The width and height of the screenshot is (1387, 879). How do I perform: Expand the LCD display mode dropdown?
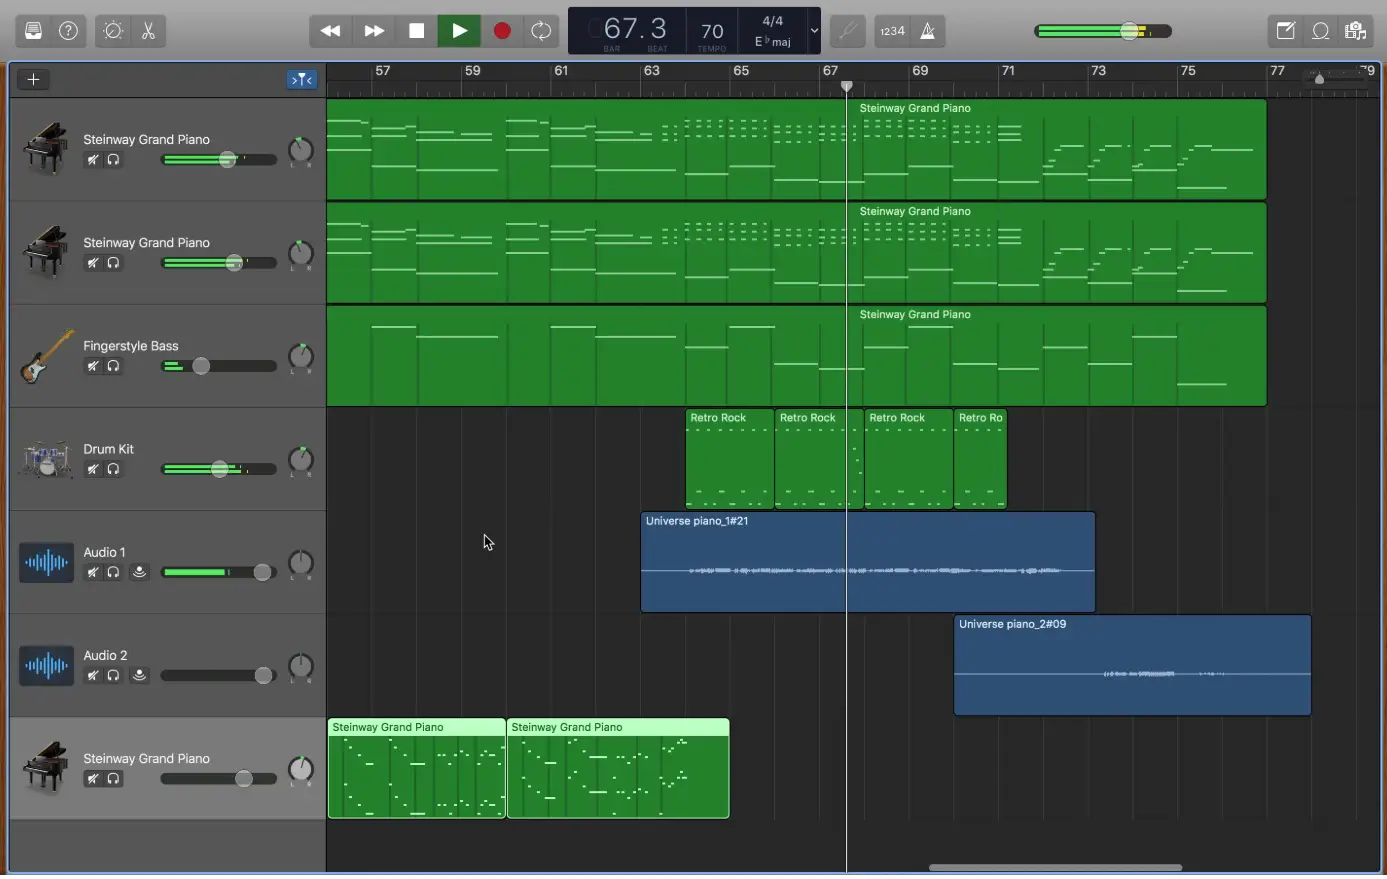[814, 31]
